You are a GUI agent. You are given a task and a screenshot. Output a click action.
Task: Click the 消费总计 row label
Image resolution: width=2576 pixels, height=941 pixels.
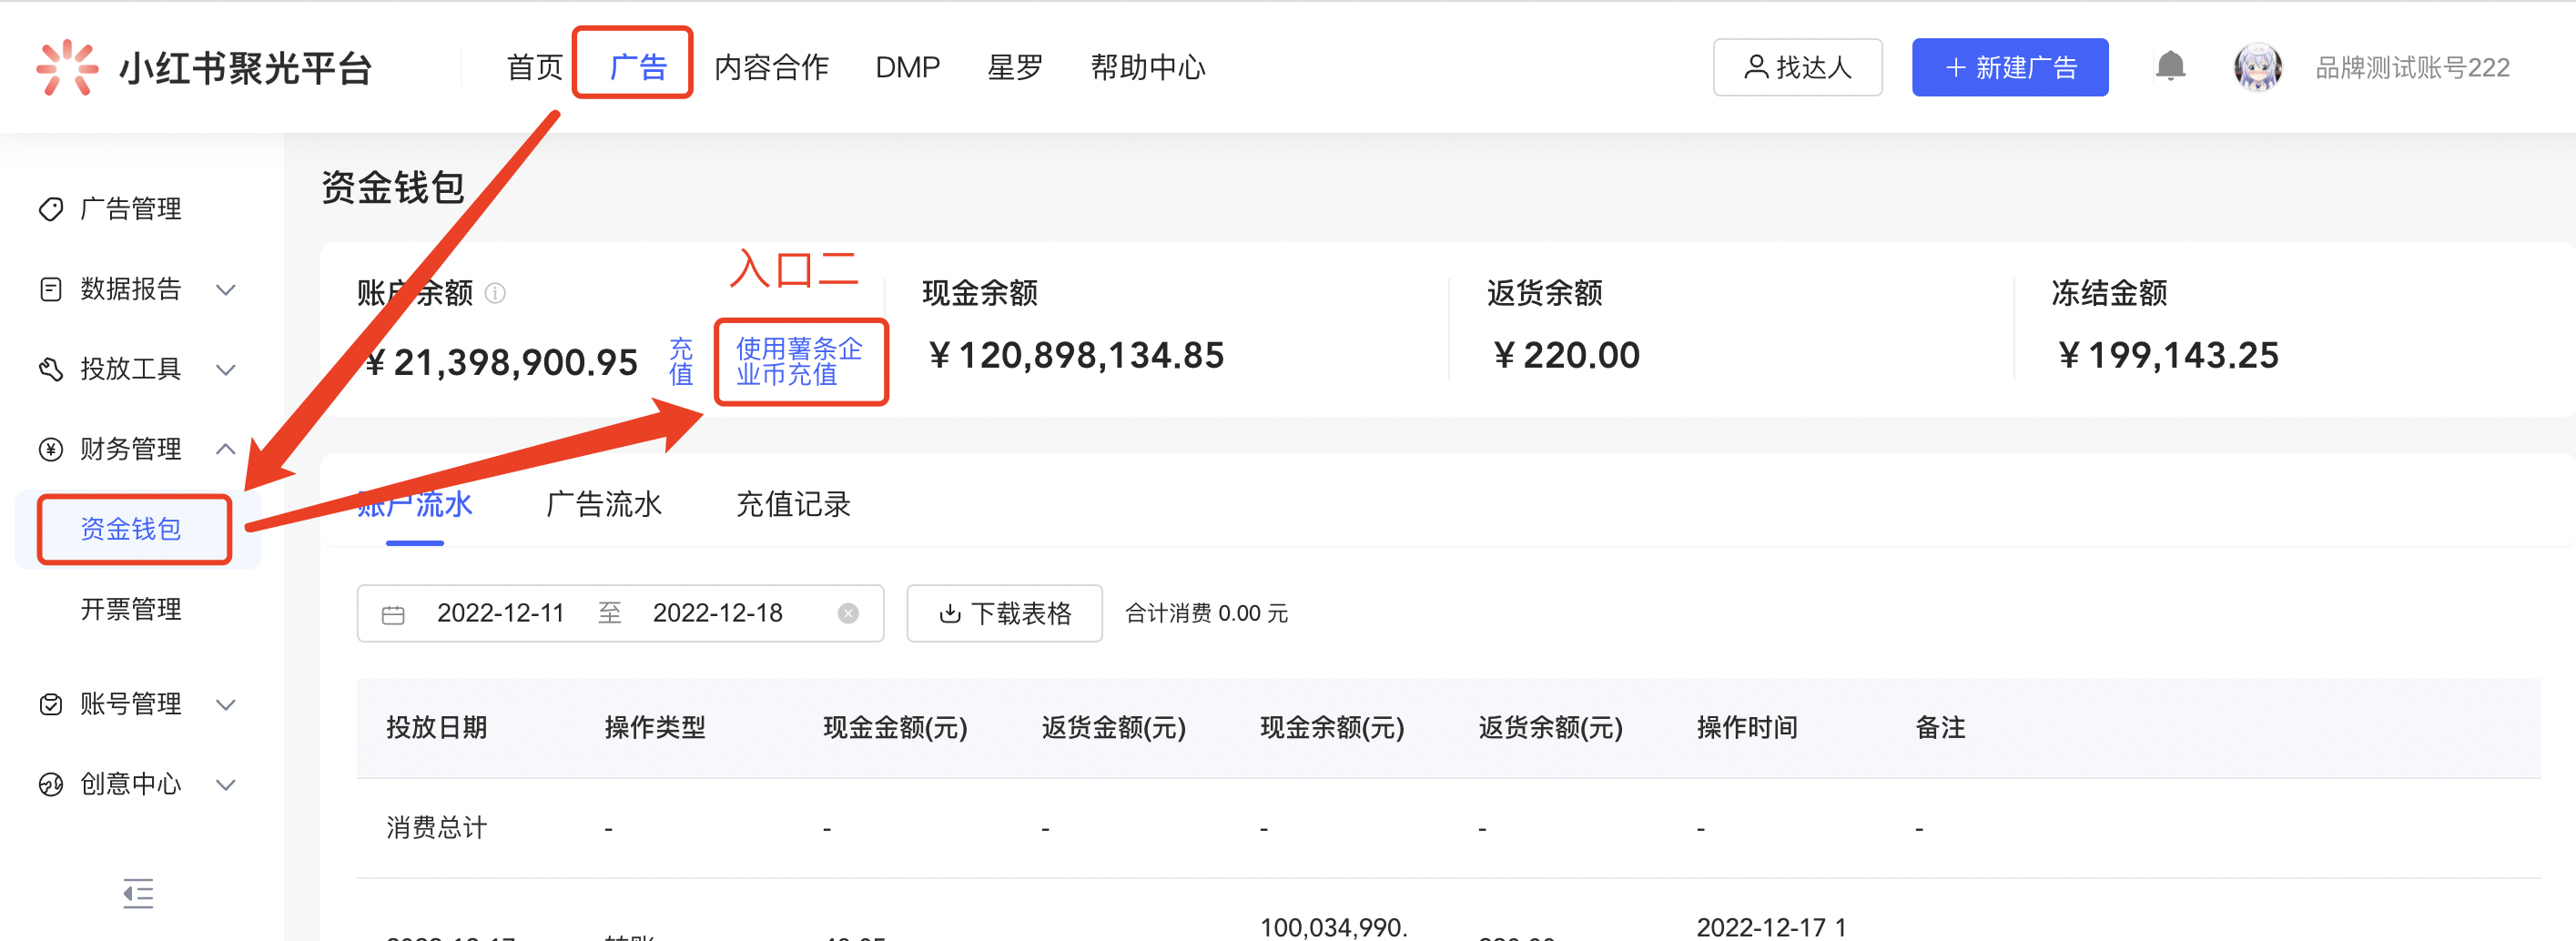[436, 827]
